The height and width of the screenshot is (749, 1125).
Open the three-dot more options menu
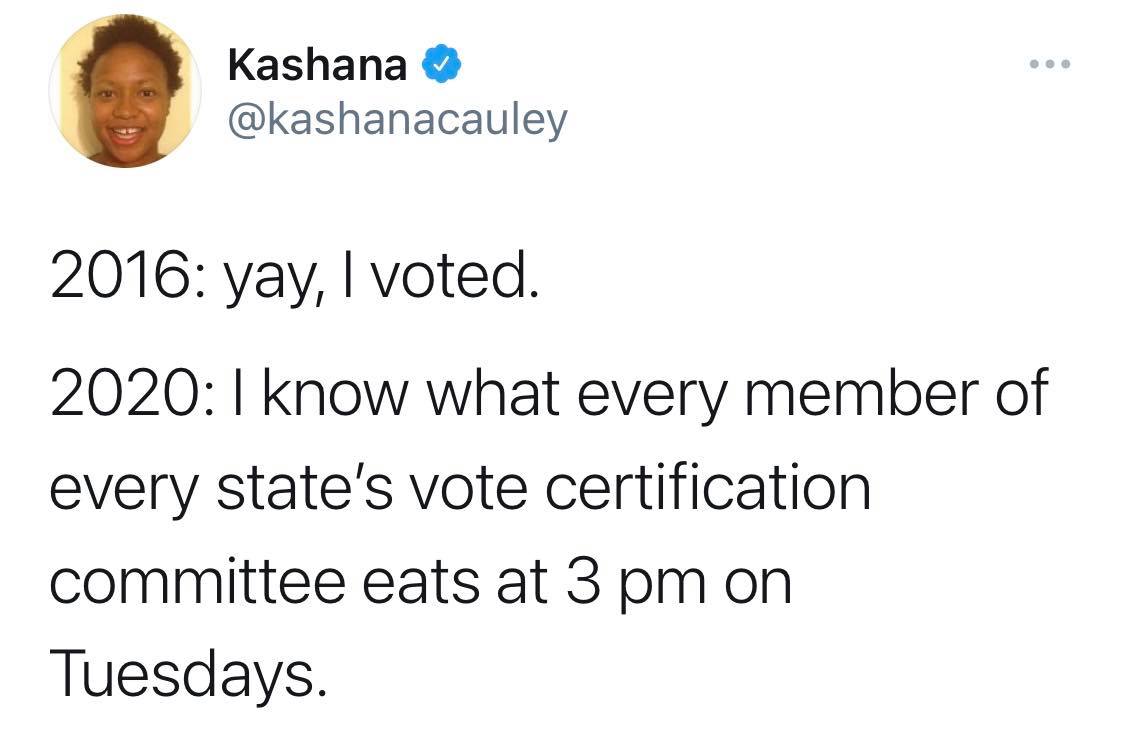coord(1050,64)
